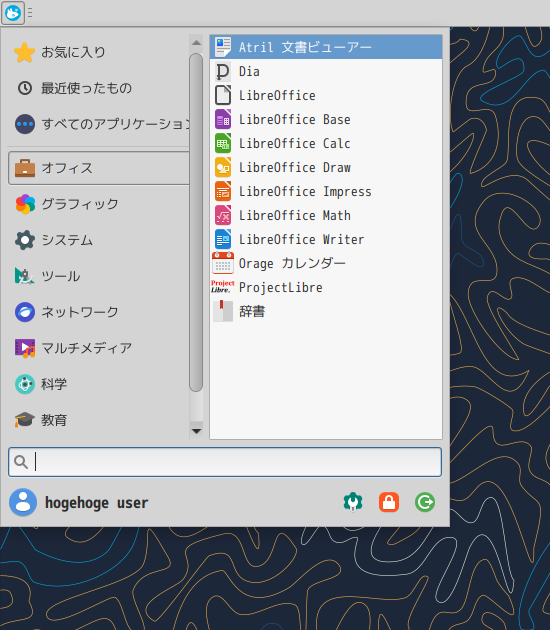Click the yellow LibreOffice Draw icon
The height and width of the screenshot is (630, 550).
click(x=223, y=167)
